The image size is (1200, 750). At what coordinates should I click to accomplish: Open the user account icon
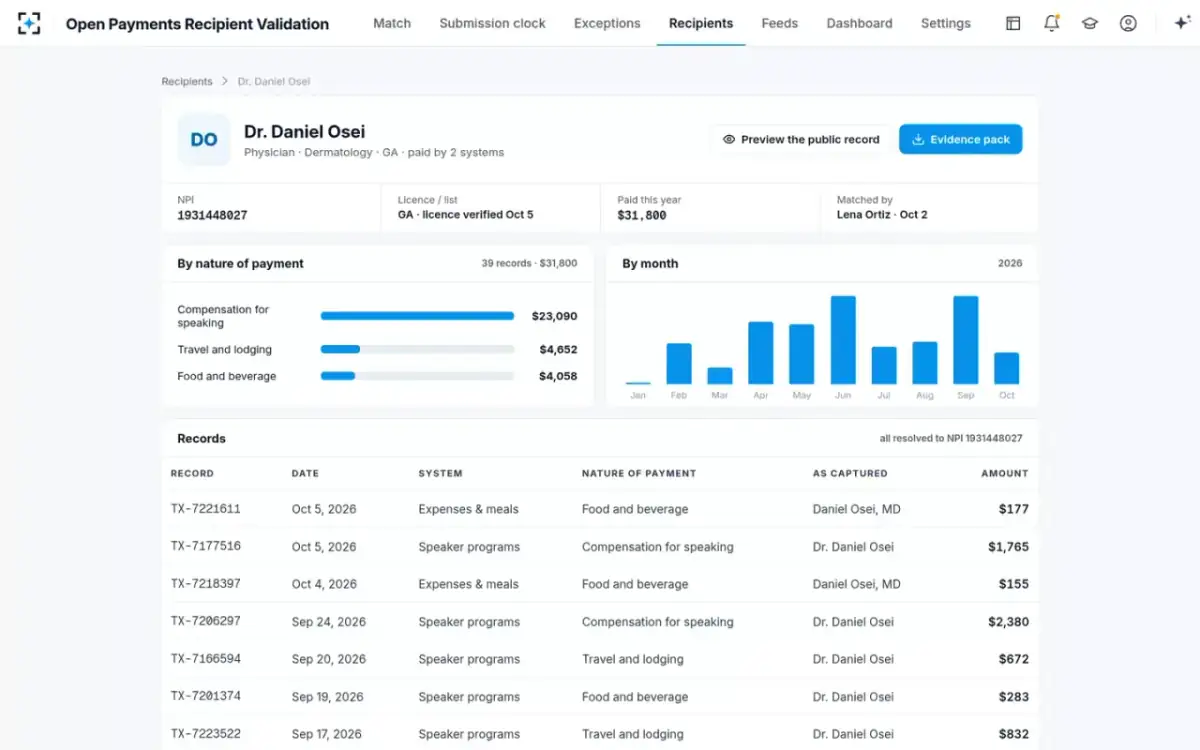tap(1128, 23)
